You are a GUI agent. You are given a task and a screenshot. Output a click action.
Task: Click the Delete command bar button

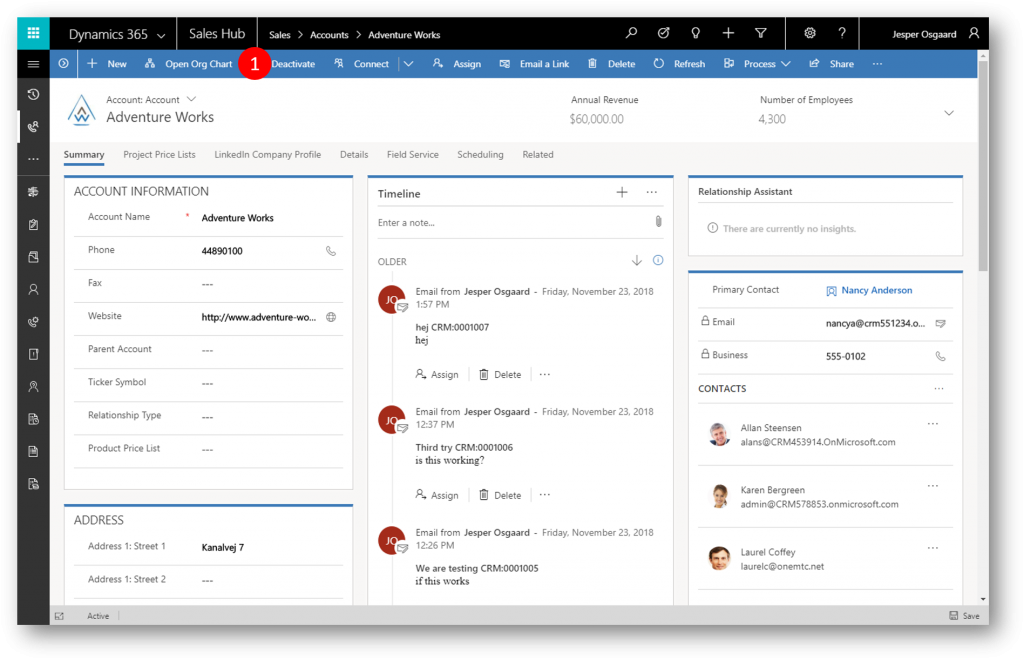point(611,64)
